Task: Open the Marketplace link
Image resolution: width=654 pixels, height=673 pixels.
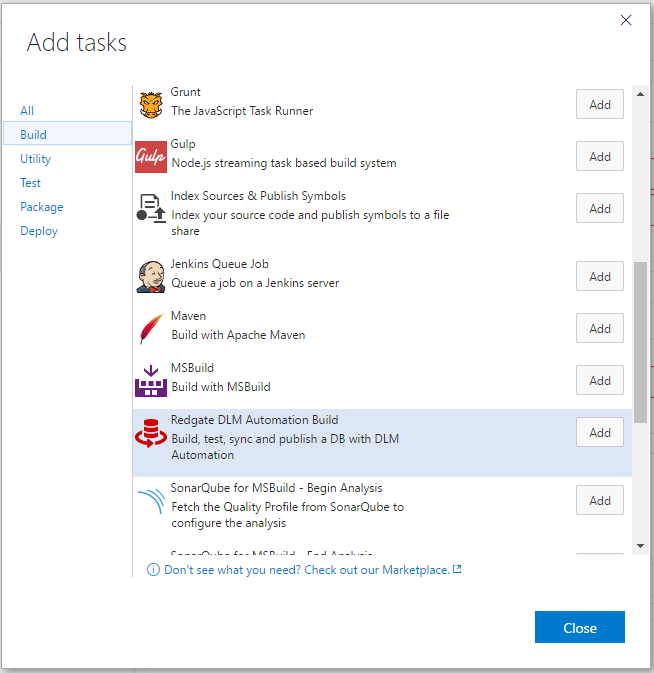Action: click(307, 570)
